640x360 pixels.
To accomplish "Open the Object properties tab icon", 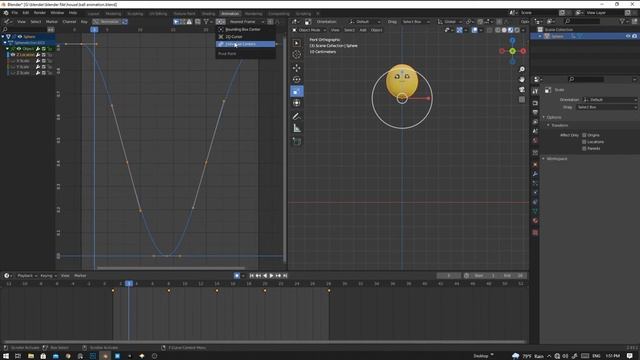I will (535, 164).
